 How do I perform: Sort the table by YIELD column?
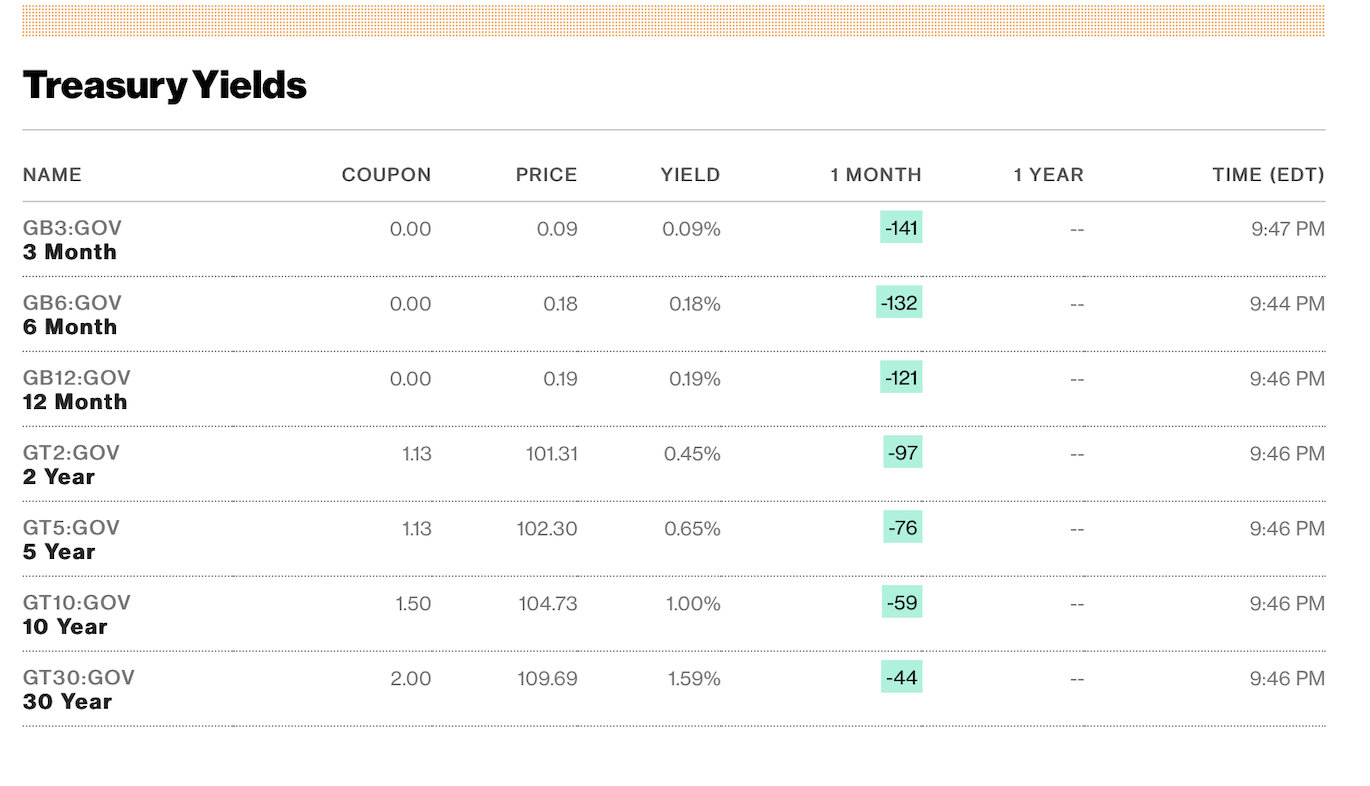690,174
